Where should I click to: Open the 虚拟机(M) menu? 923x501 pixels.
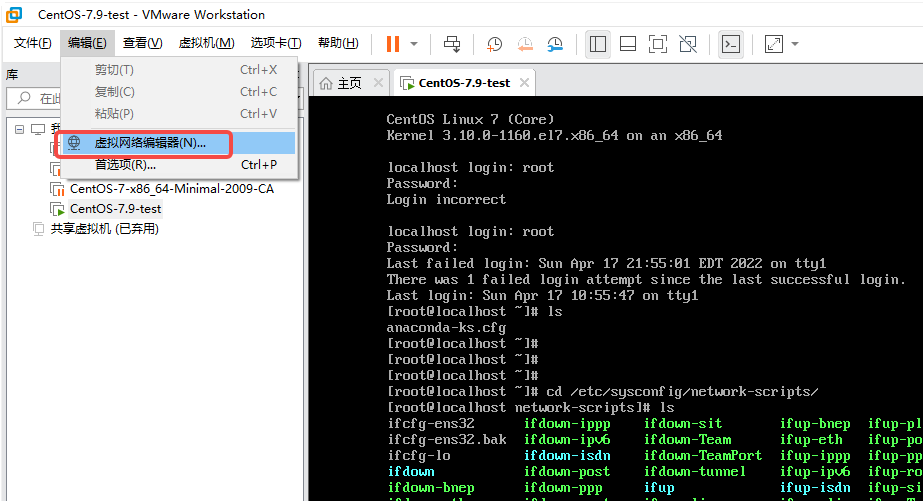click(206, 43)
